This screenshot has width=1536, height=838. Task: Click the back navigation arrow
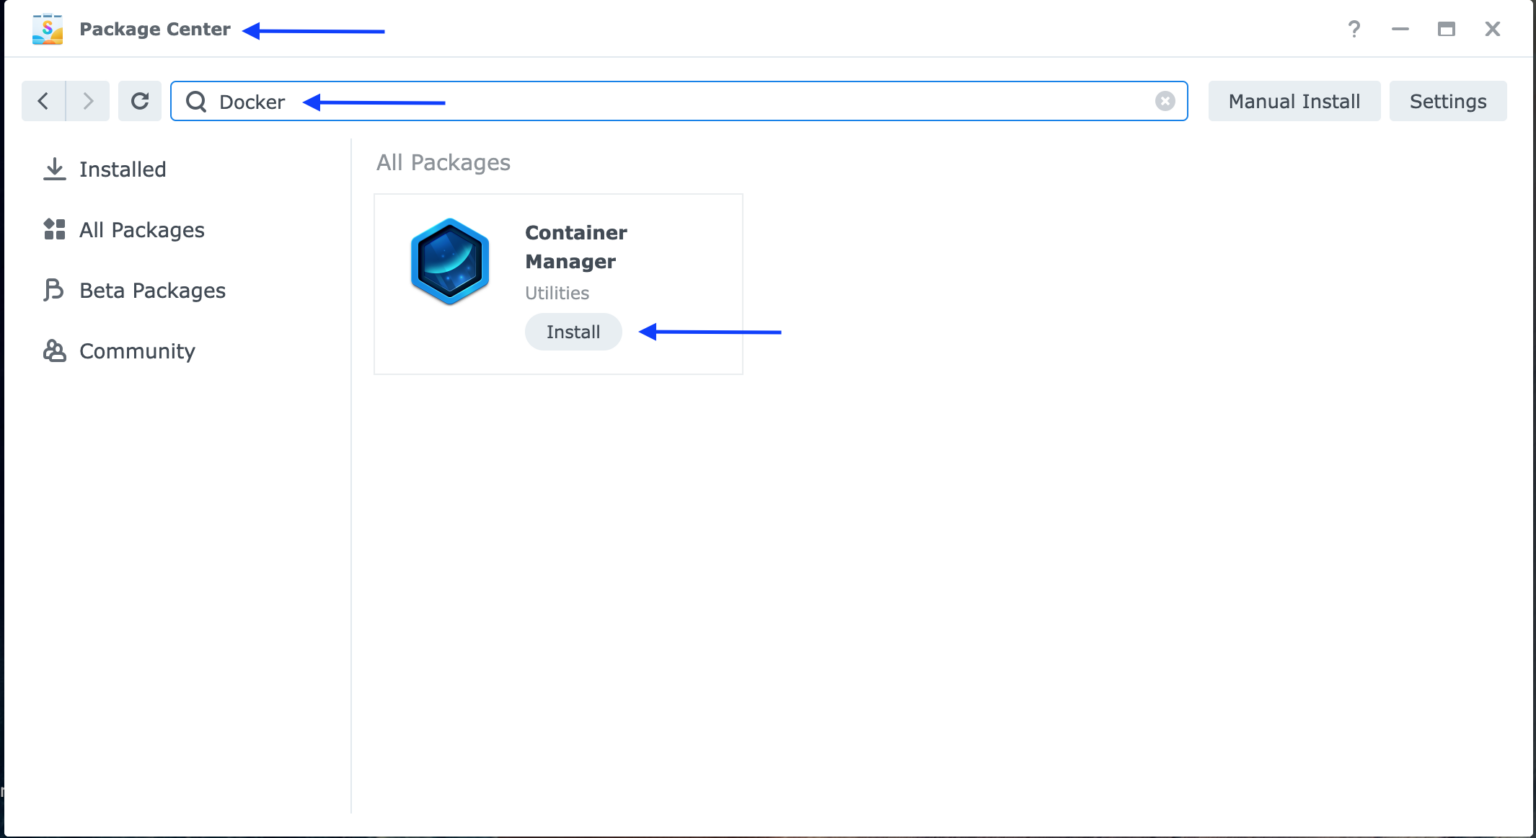tap(42, 100)
